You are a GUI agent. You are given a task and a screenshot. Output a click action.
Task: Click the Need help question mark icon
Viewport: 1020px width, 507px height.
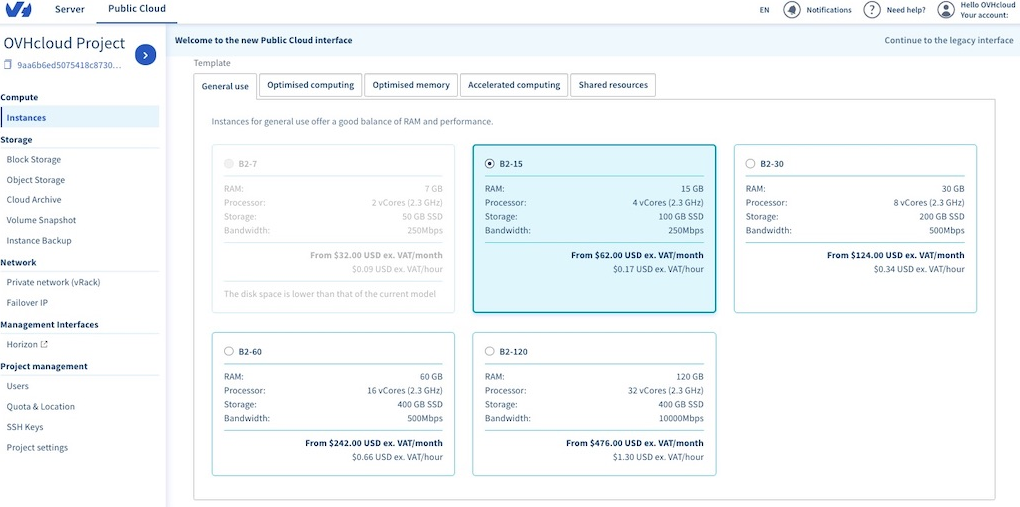(x=872, y=10)
